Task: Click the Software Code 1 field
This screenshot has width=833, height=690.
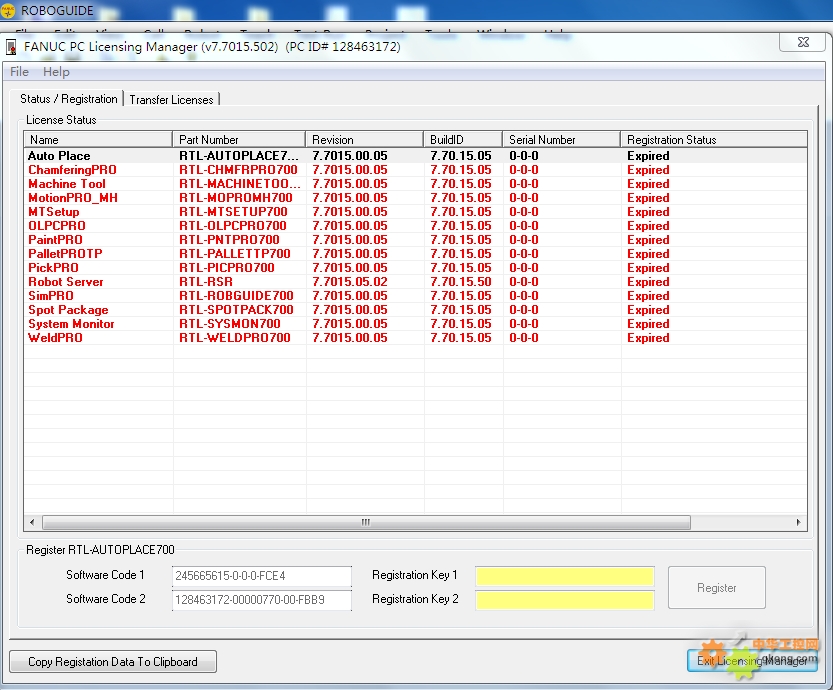Action: (x=262, y=576)
